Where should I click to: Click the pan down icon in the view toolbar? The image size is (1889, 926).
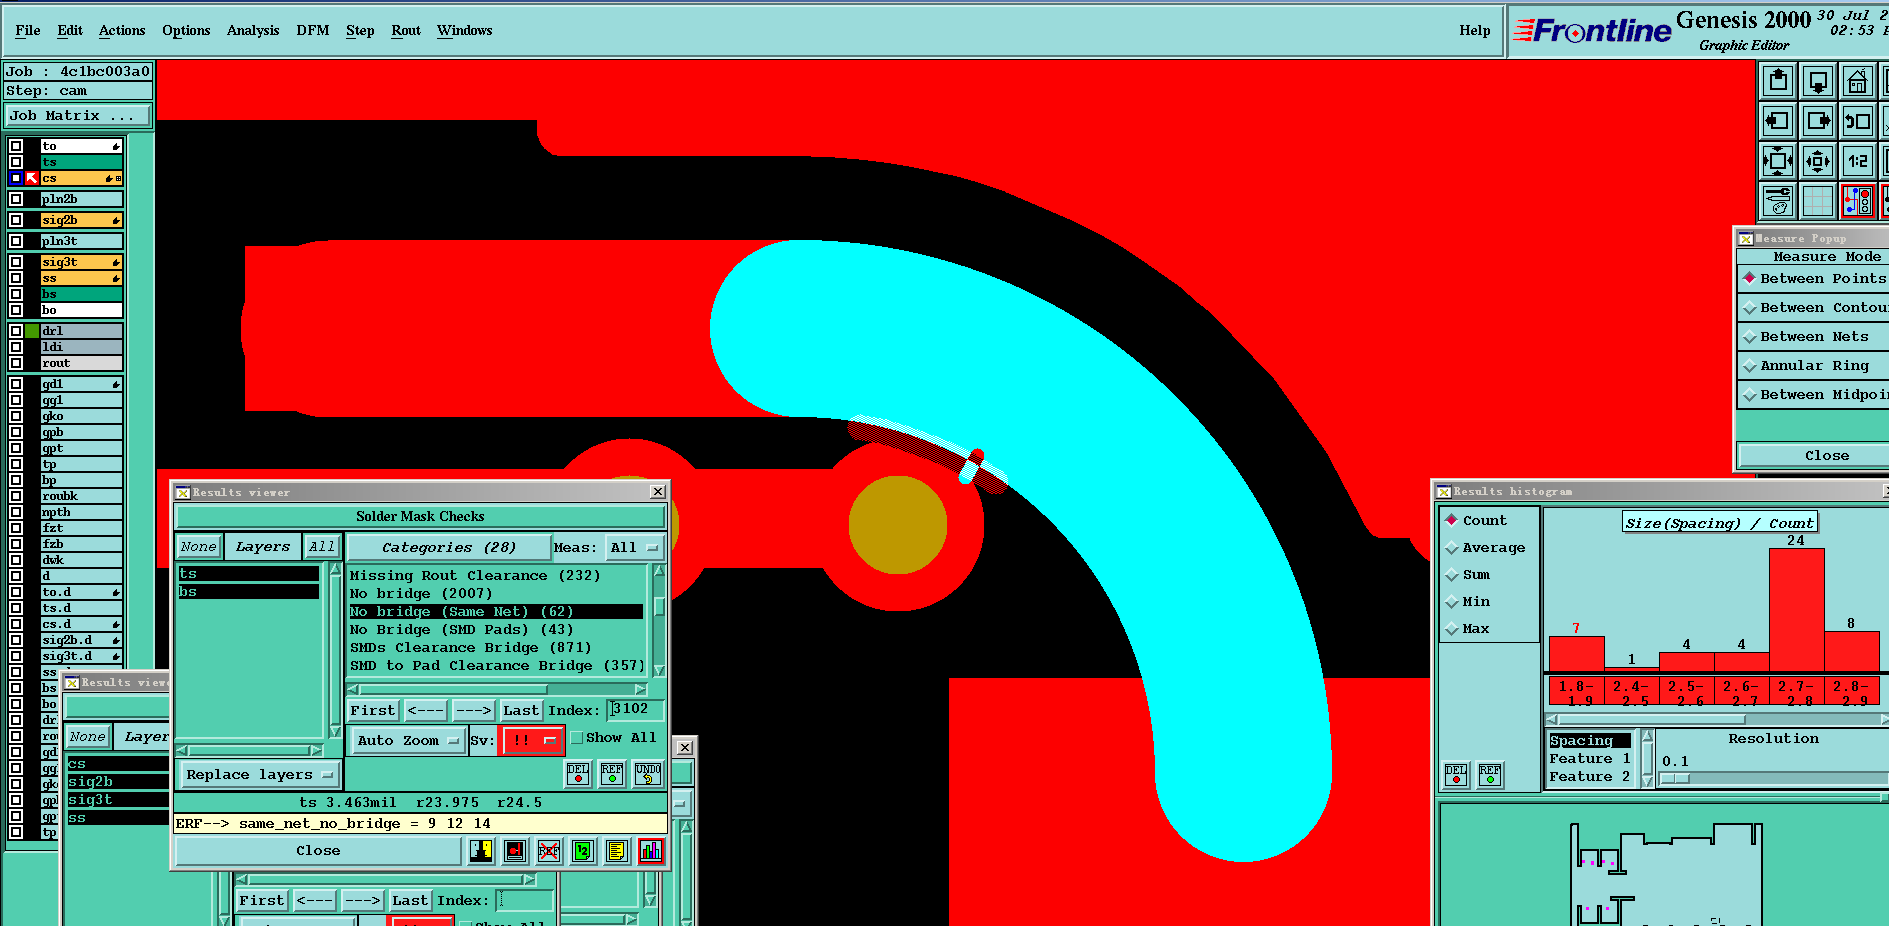coord(1818,81)
